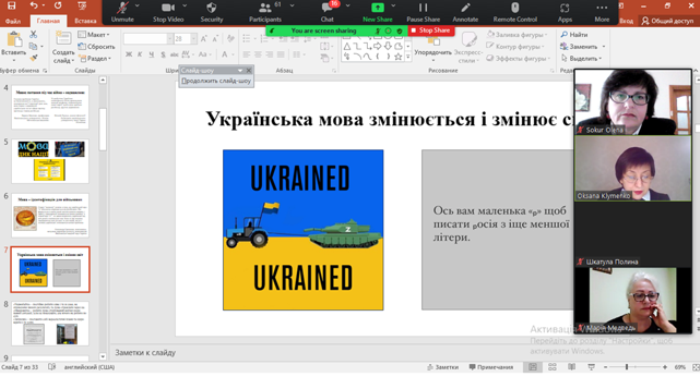Open the Вставка ribbon tab
The height and width of the screenshot is (376, 700).
click(85, 21)
